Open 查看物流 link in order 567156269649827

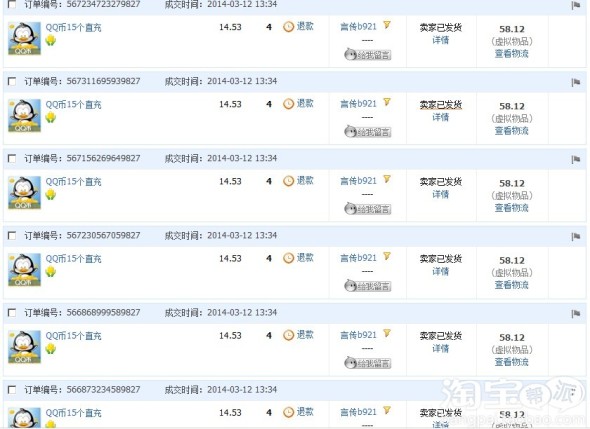coord(511,208)
